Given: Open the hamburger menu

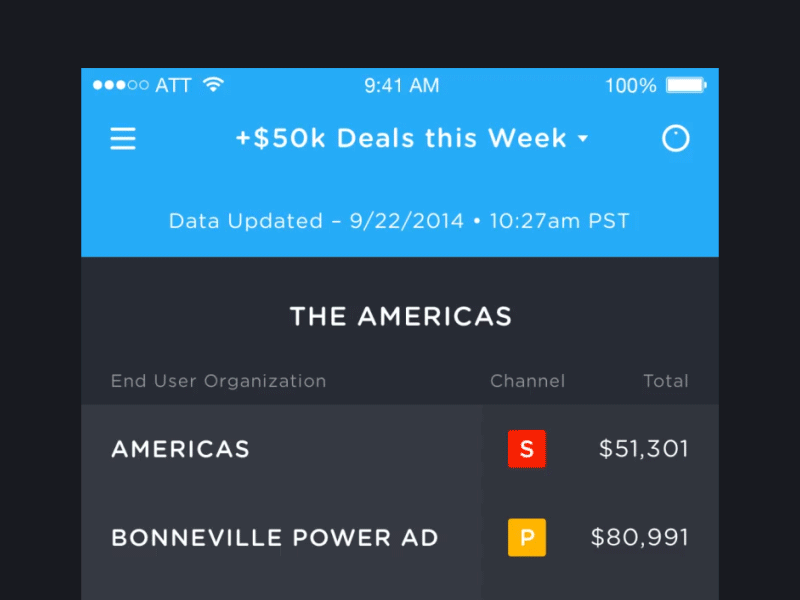Looking at the screenshot, I should pos(123,139).
